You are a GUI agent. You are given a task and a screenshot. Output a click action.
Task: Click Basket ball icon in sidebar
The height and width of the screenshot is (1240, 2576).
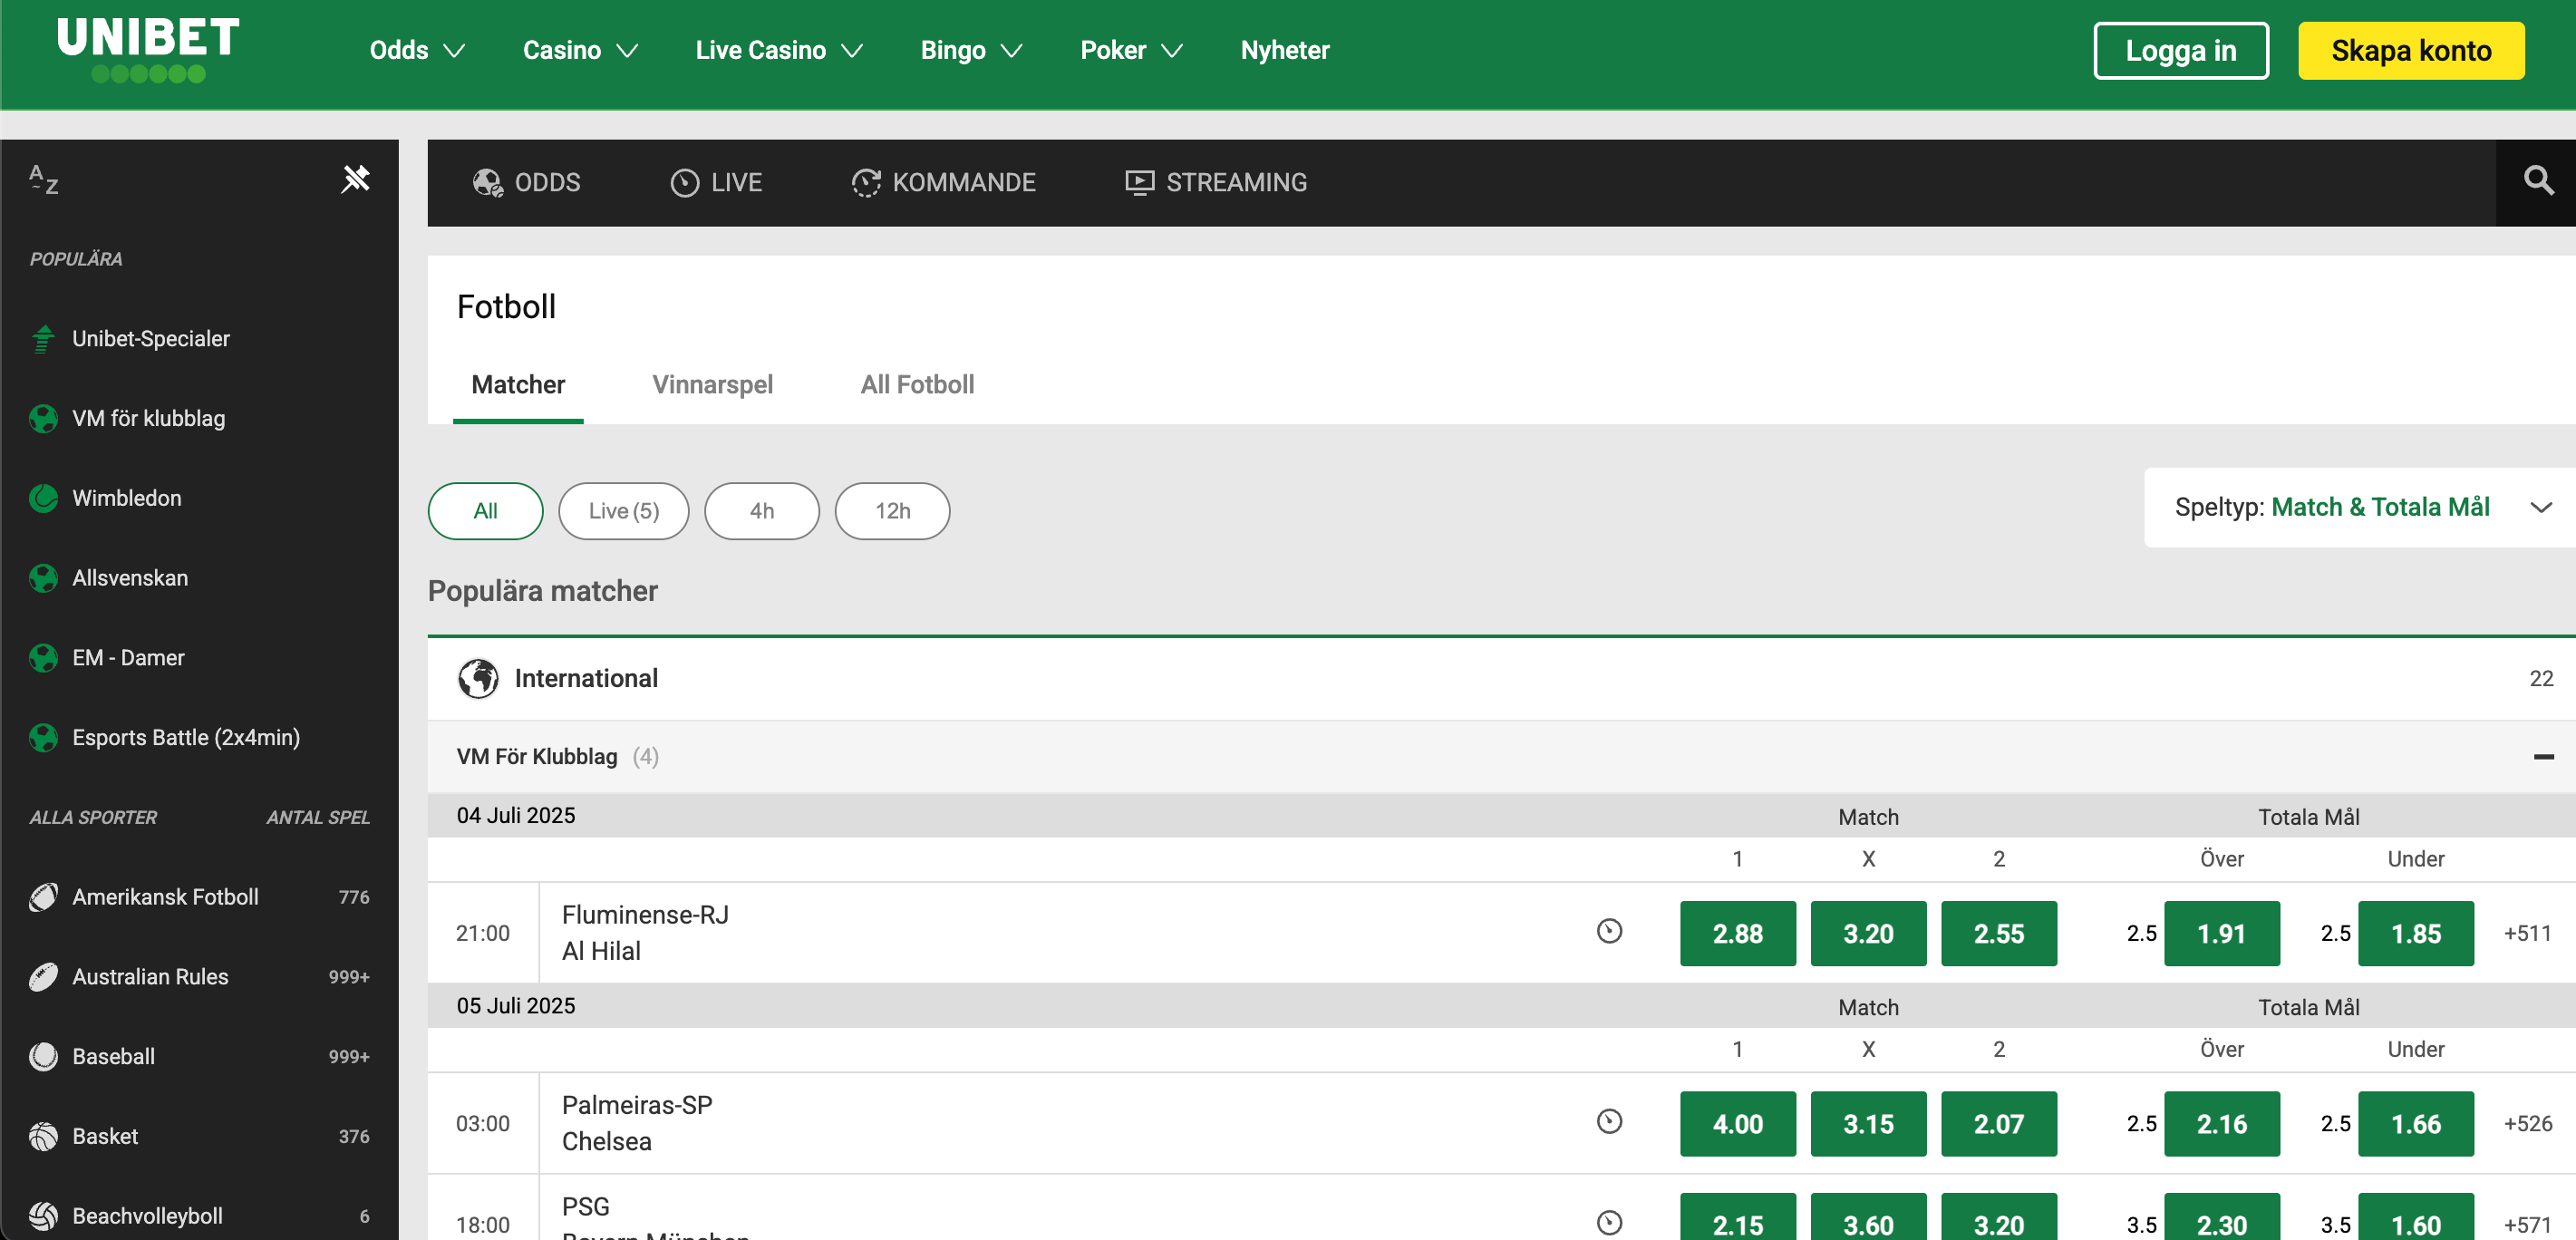coord(43,1137)
